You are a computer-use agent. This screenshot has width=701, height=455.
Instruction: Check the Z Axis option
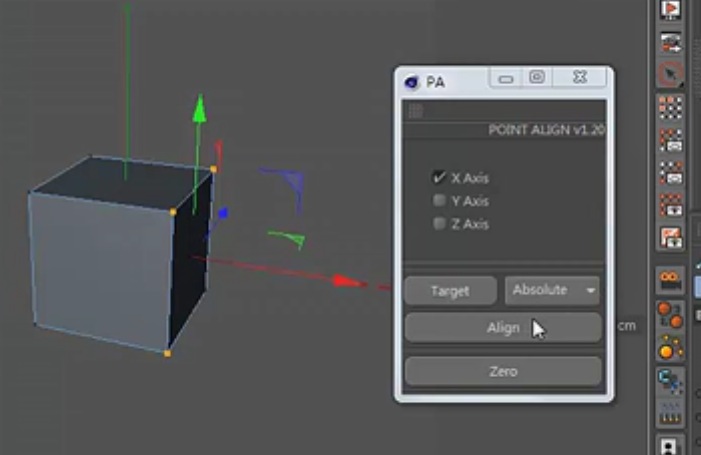[x=439, y=223]
